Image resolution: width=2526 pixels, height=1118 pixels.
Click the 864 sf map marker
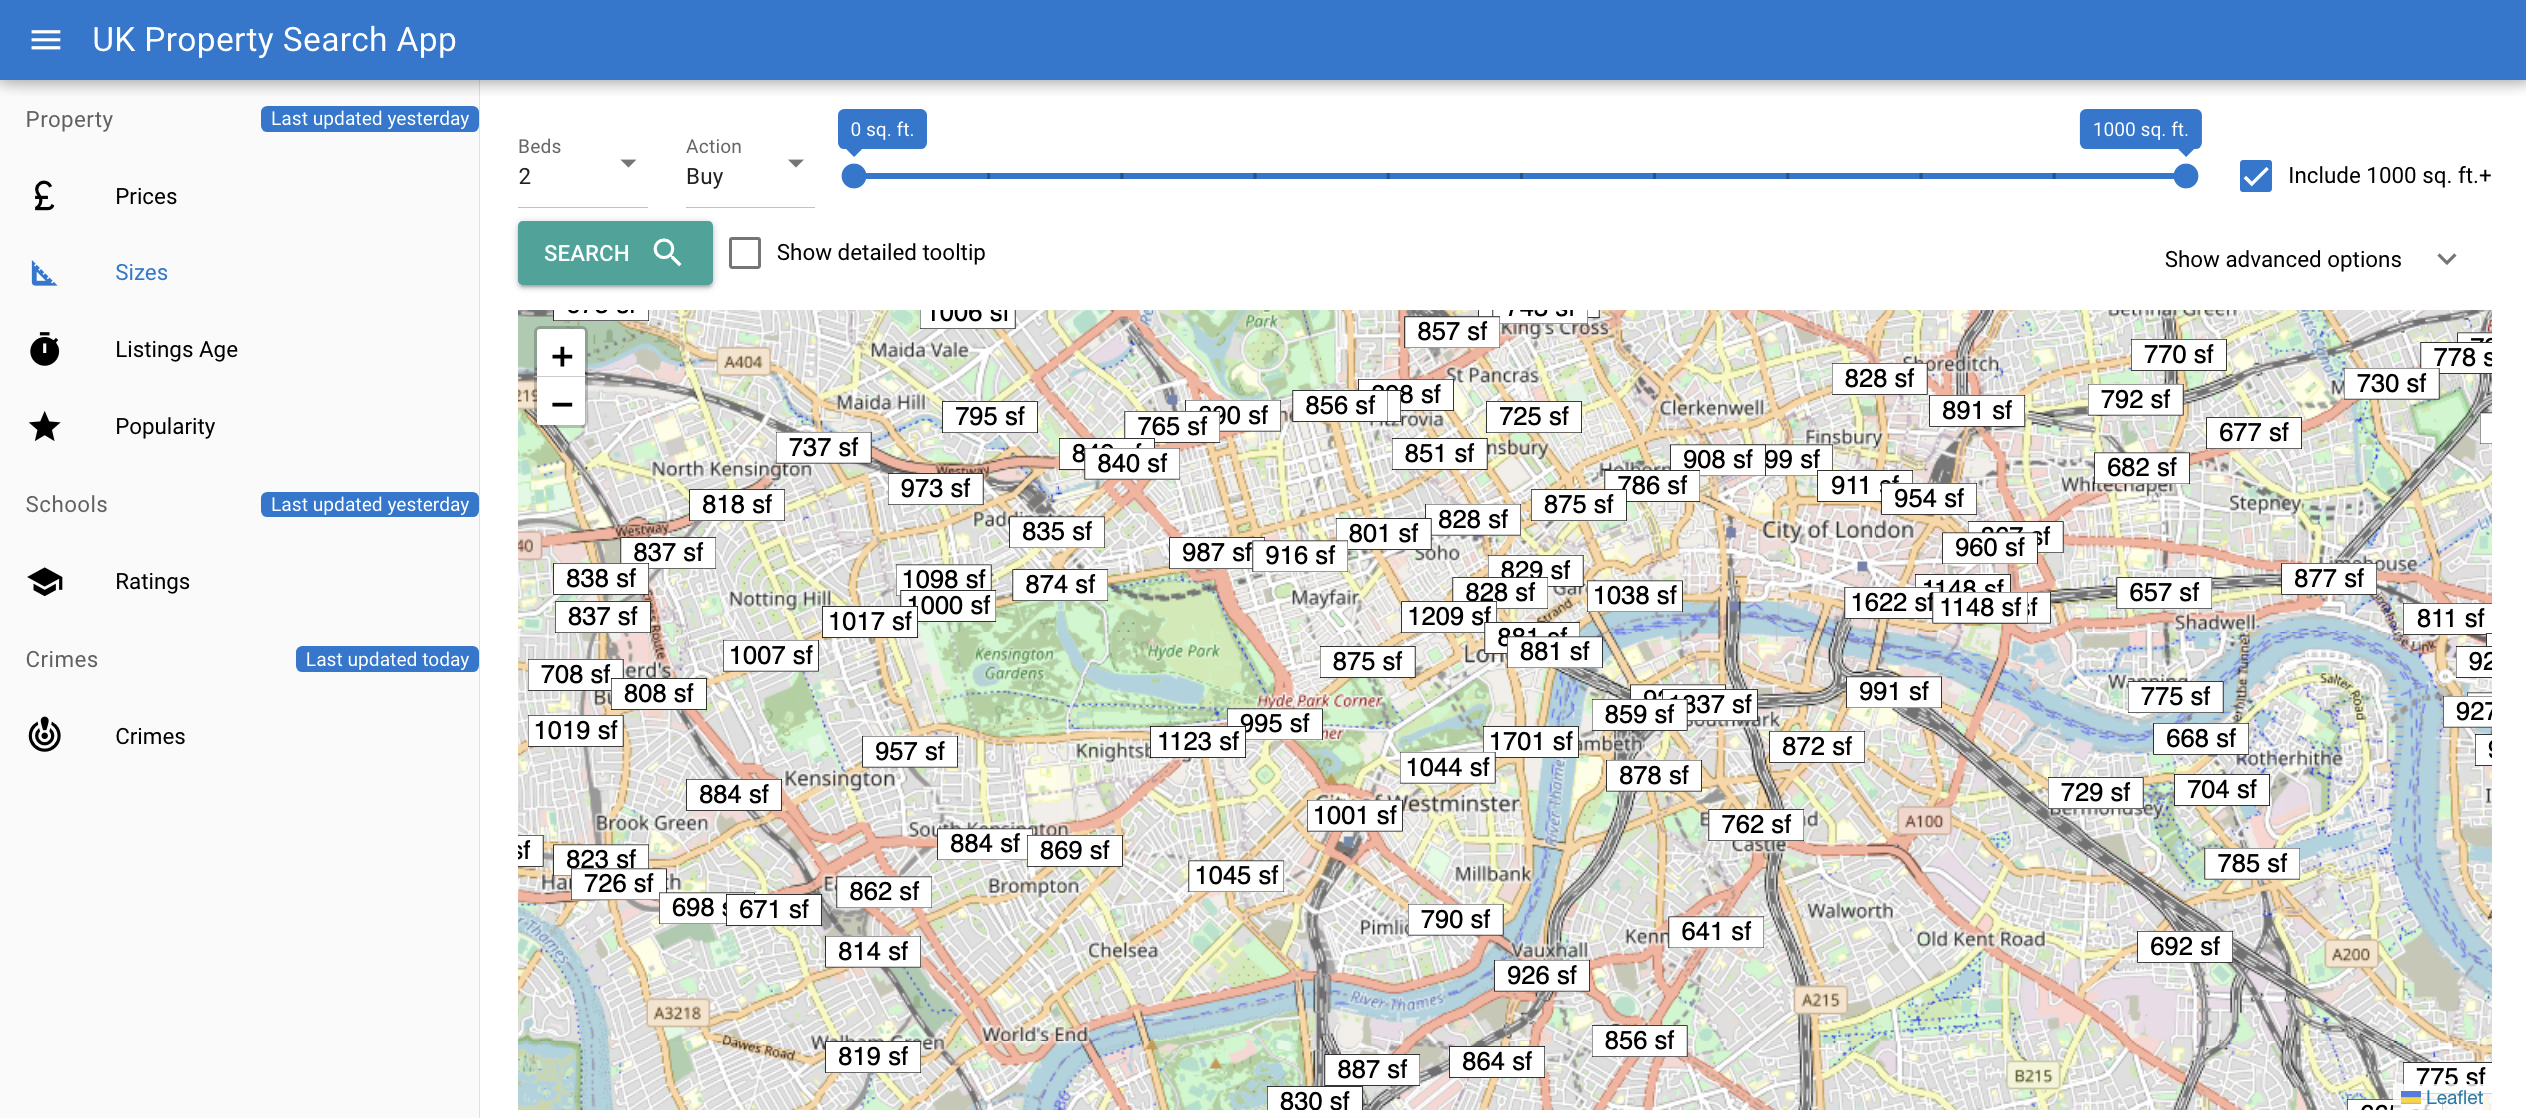click(x=1497, y=1062)
